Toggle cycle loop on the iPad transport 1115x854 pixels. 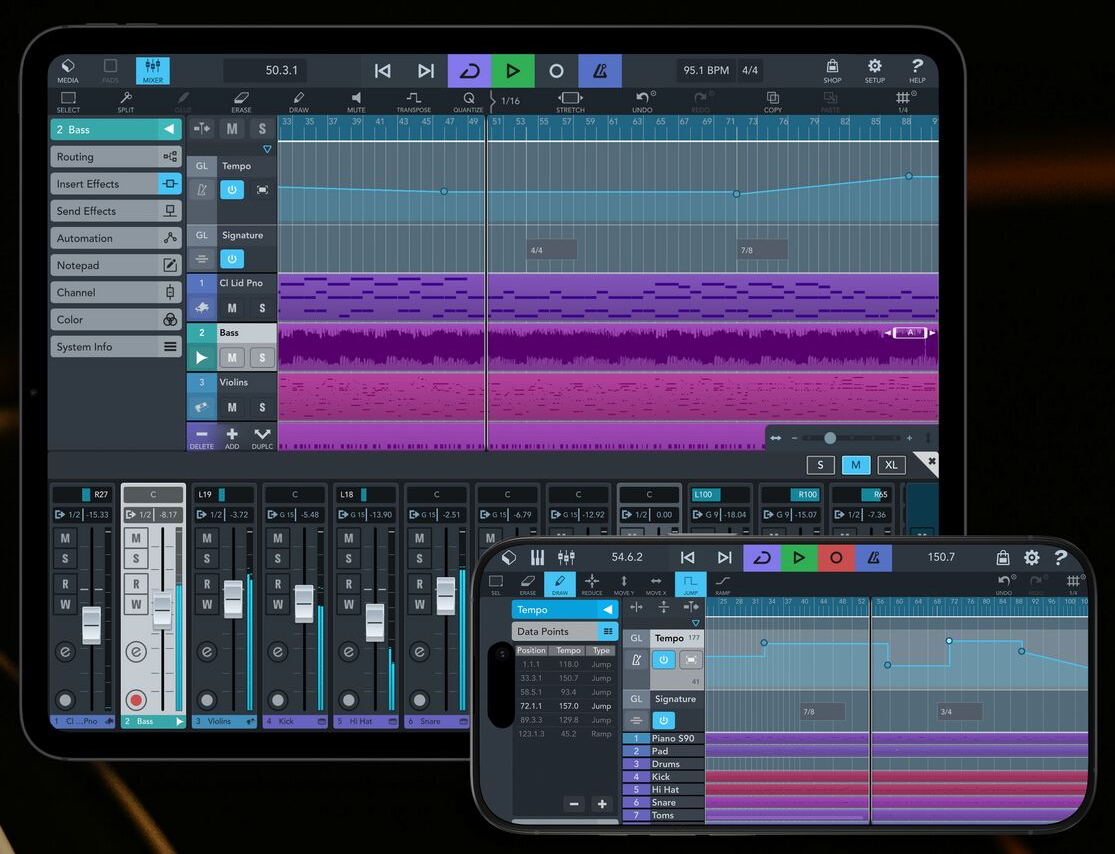pos(469,70)
